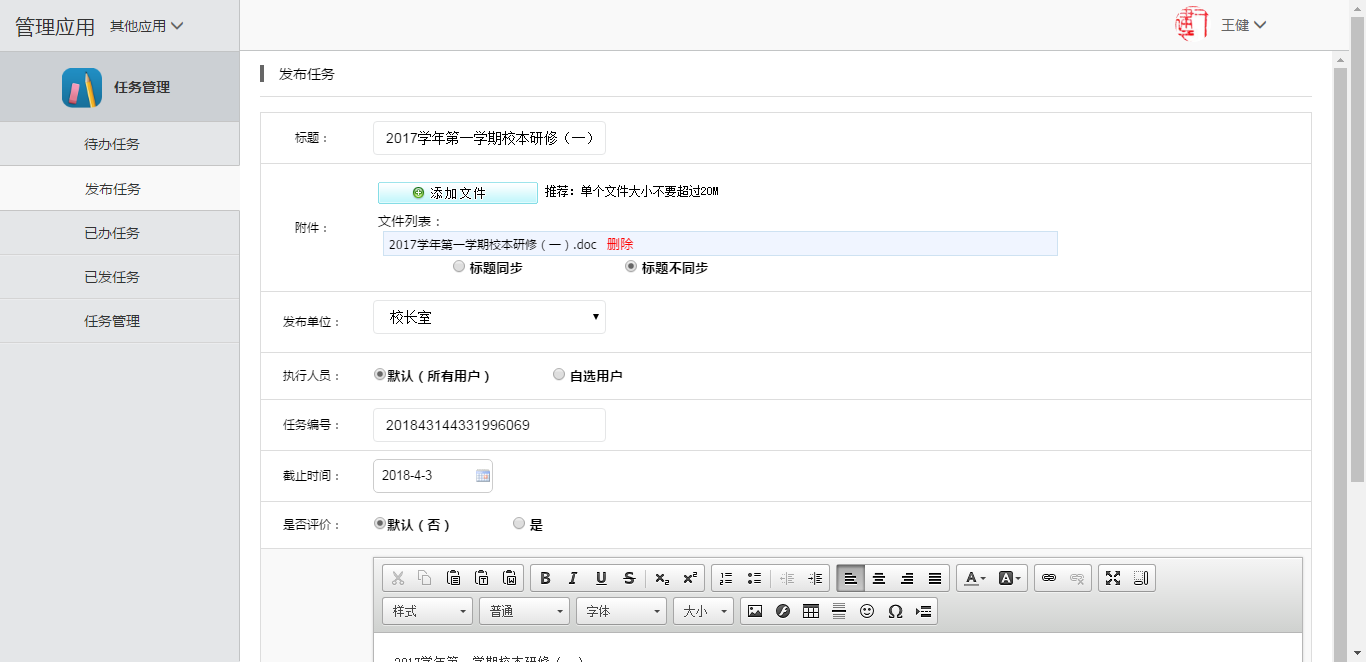
Task: Open the smiley emoticon picker
Action: point(867,611)
